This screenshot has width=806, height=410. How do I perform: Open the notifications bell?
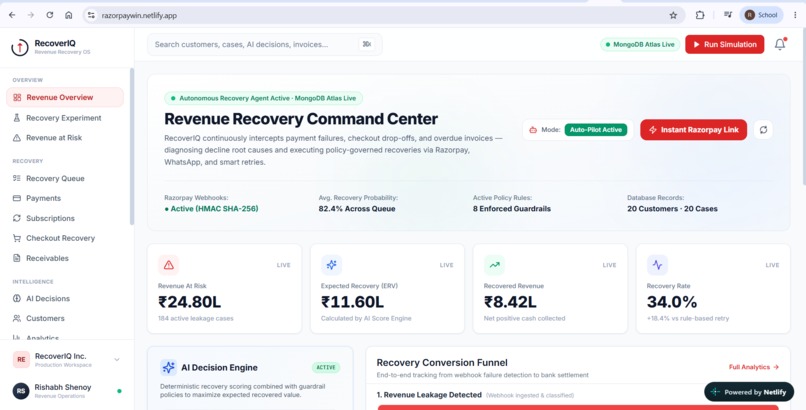780,45
